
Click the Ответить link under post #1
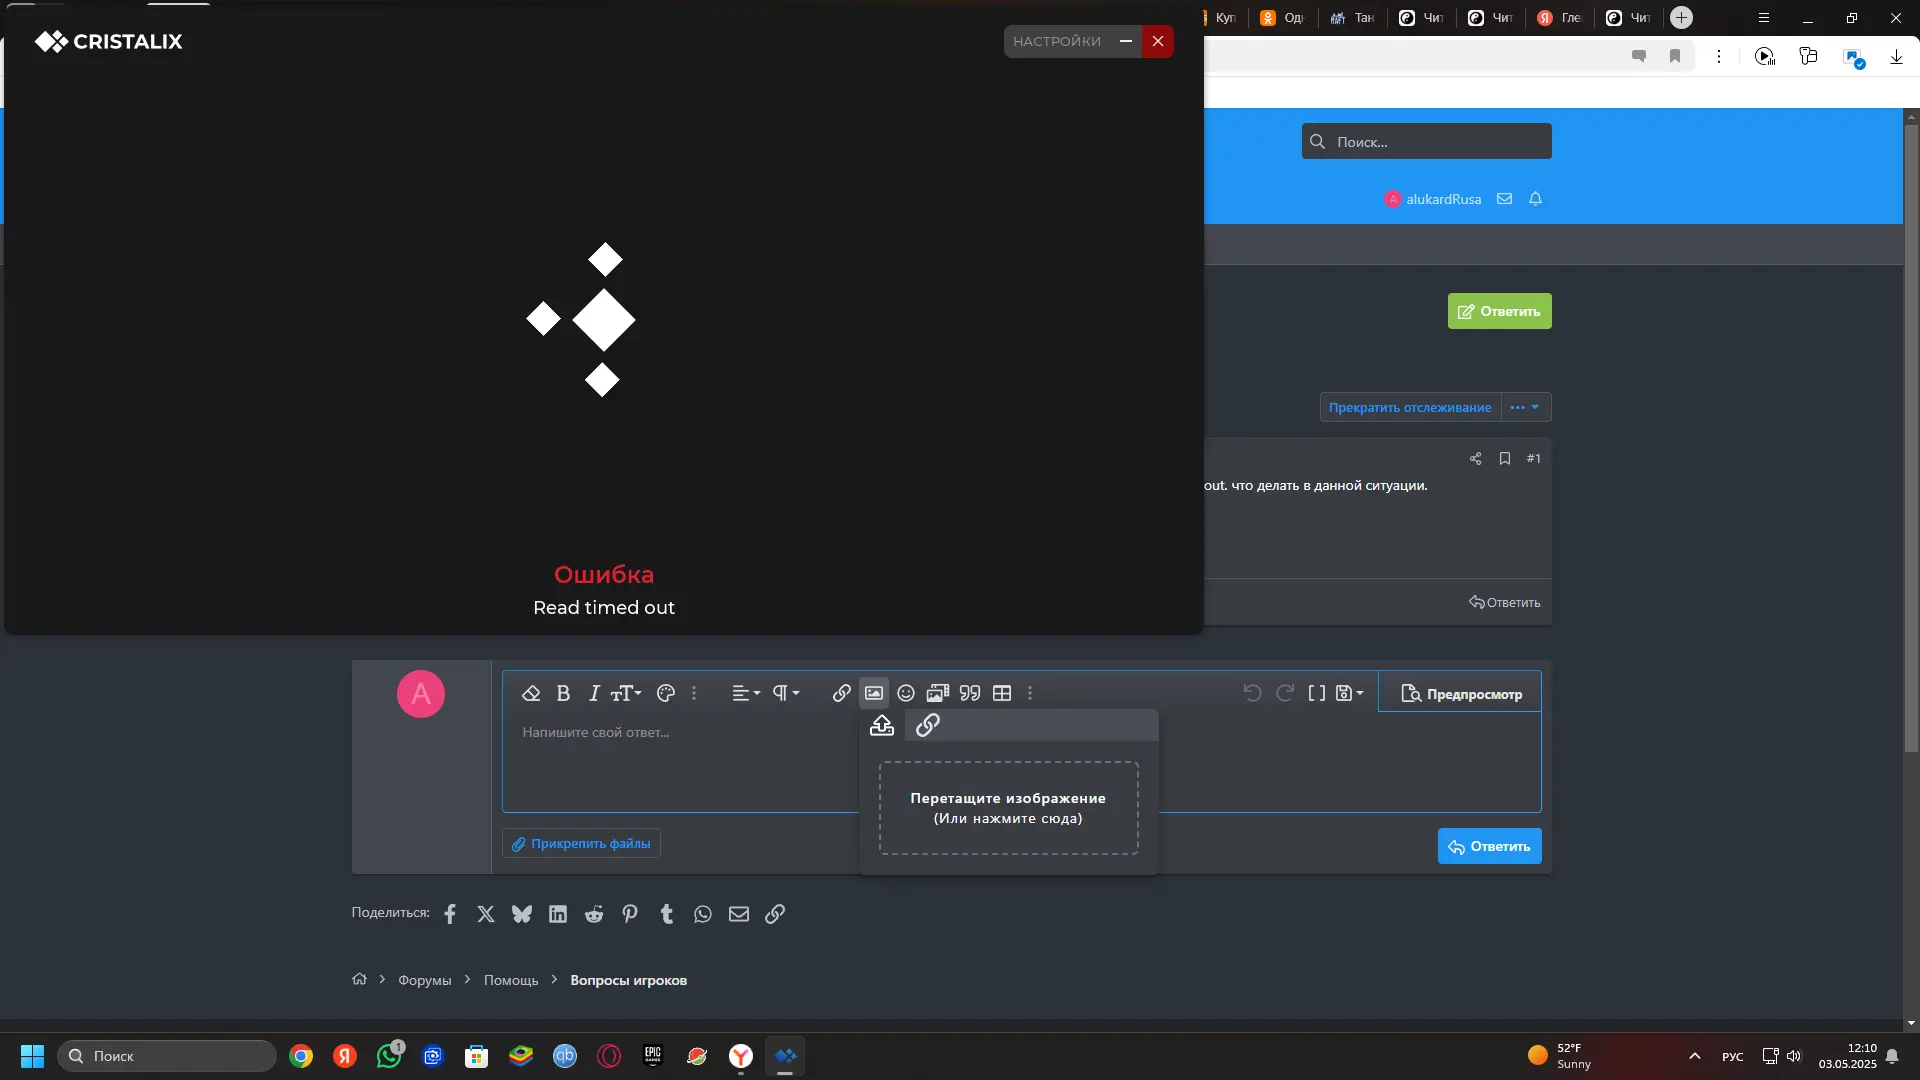click(x=1504, y=602)
